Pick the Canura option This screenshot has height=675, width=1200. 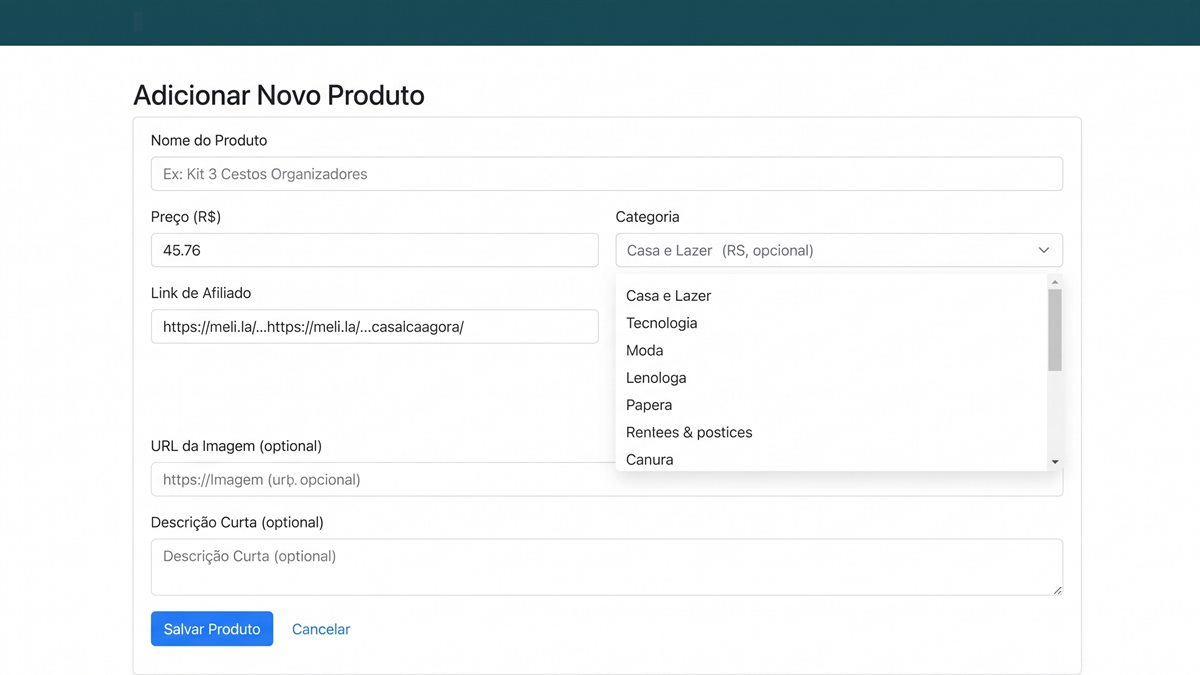point(649,460)
